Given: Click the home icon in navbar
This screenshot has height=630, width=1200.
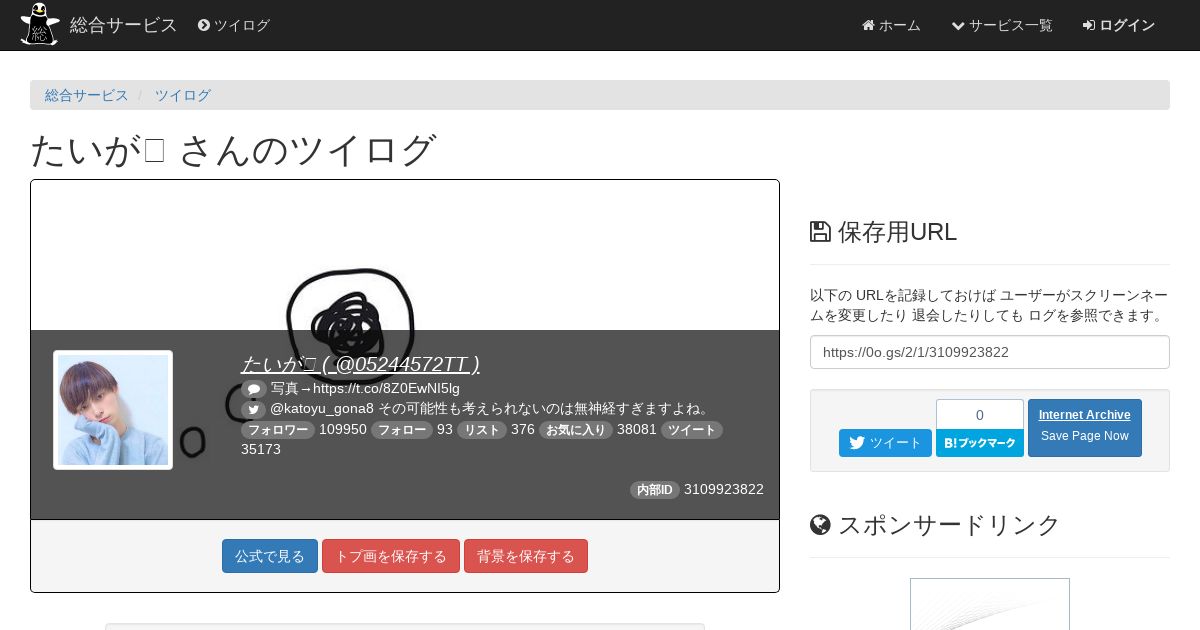Looking at the screenshot, I should pos(868,25).
